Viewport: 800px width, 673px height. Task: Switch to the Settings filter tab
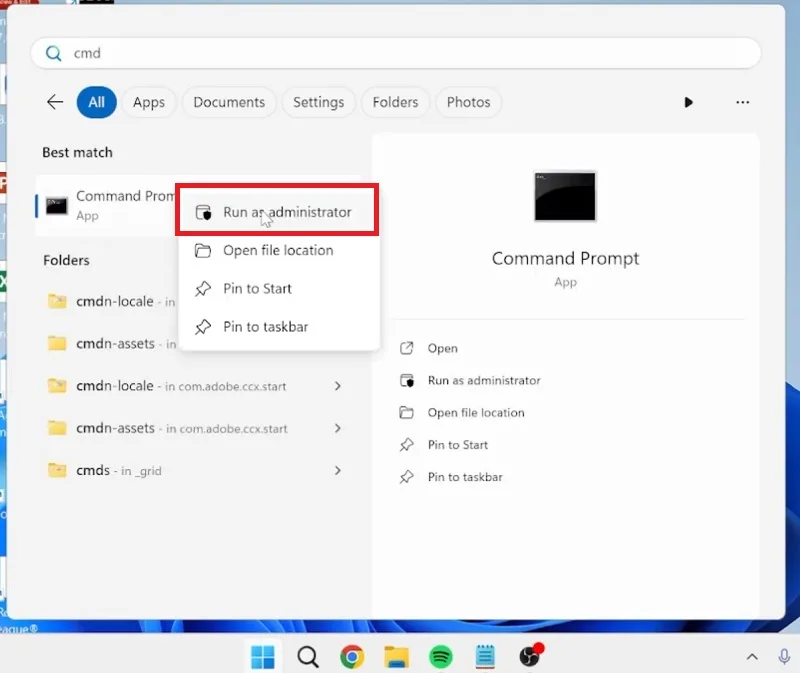[x=318, y=102]
